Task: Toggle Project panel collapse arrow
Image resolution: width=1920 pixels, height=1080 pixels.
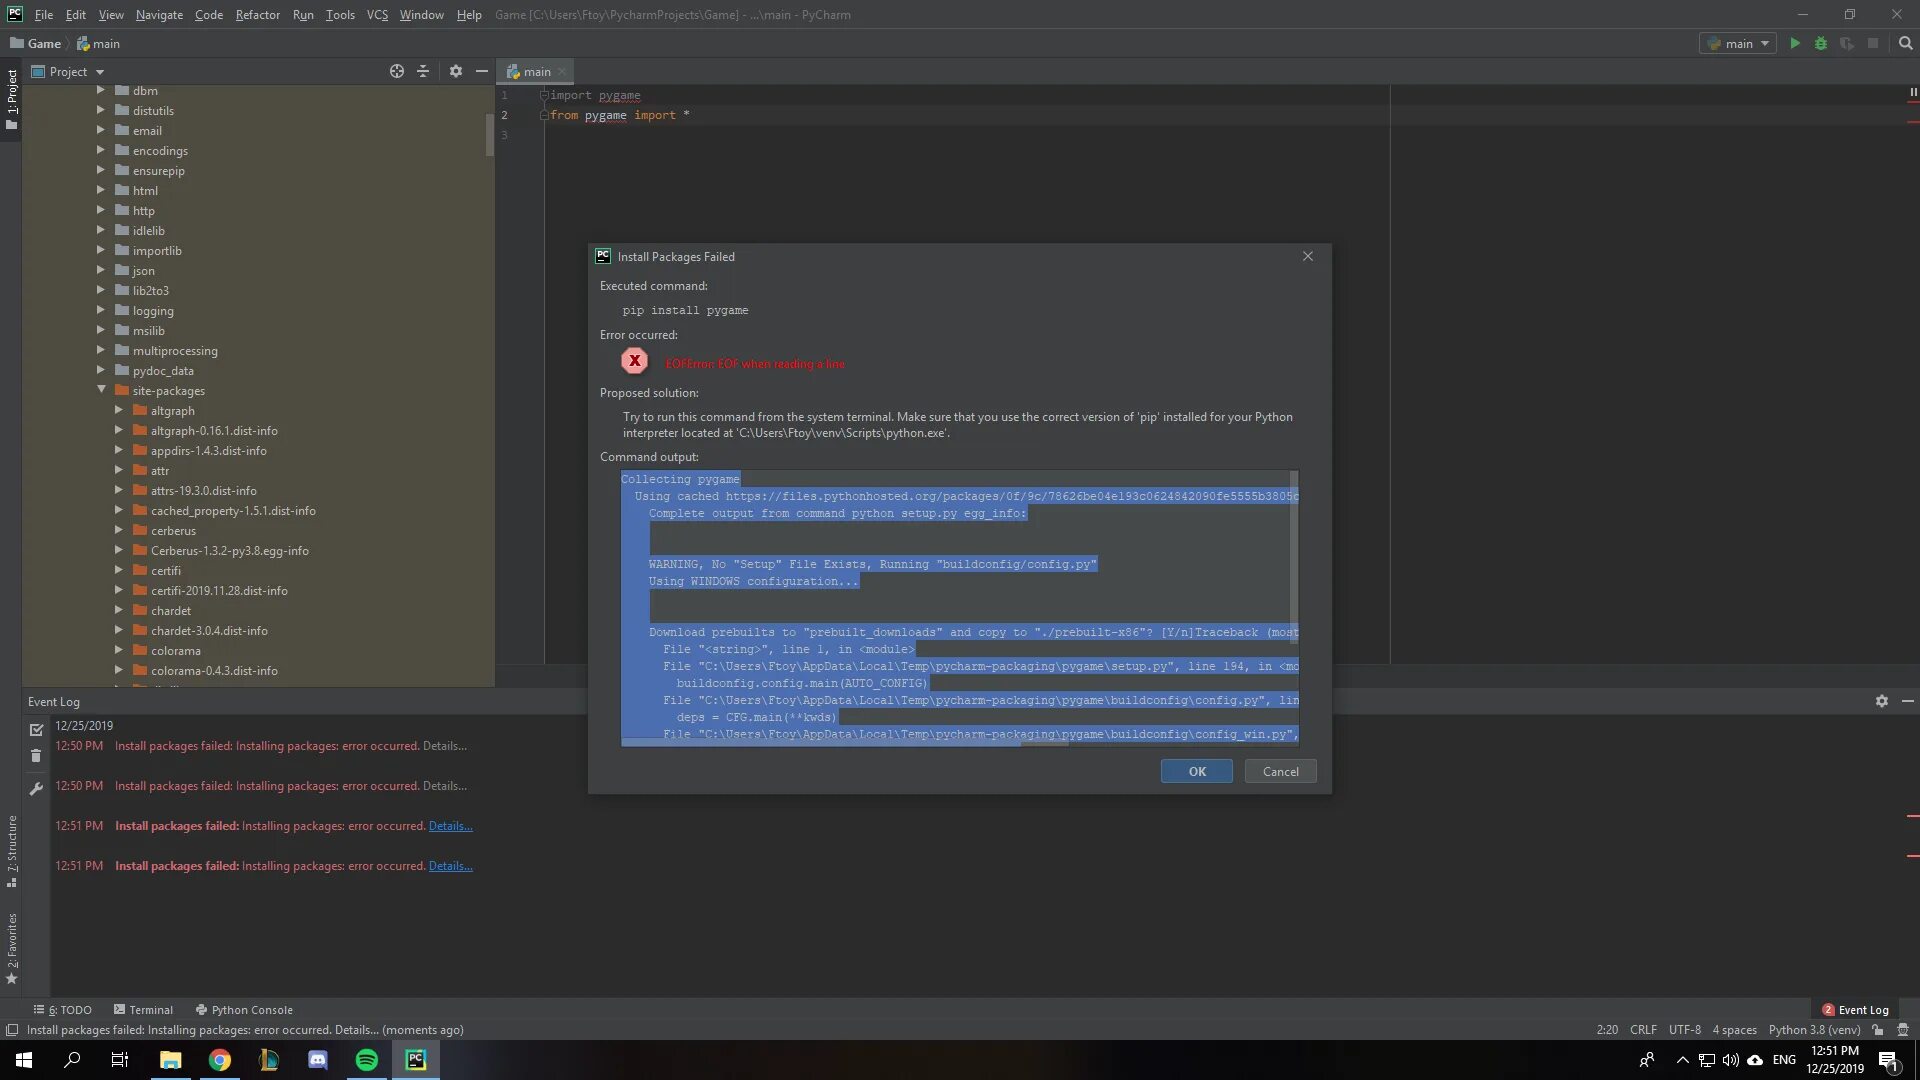Action: click(481, 71)
